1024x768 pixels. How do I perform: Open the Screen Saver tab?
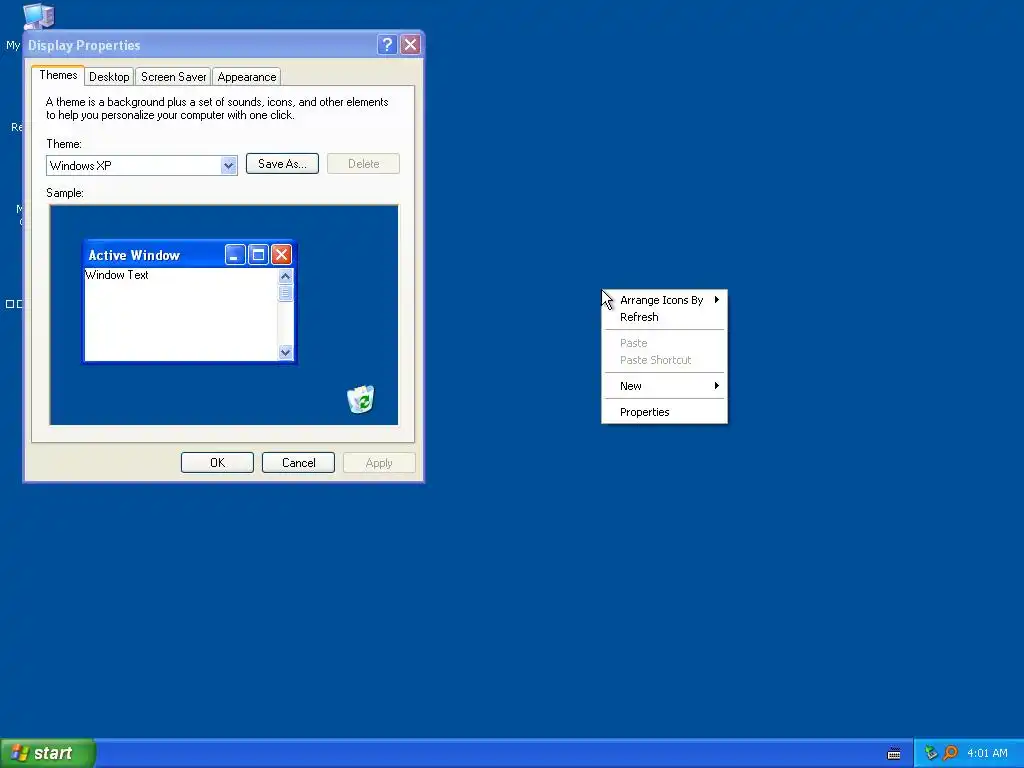click(x=173, y=76)
